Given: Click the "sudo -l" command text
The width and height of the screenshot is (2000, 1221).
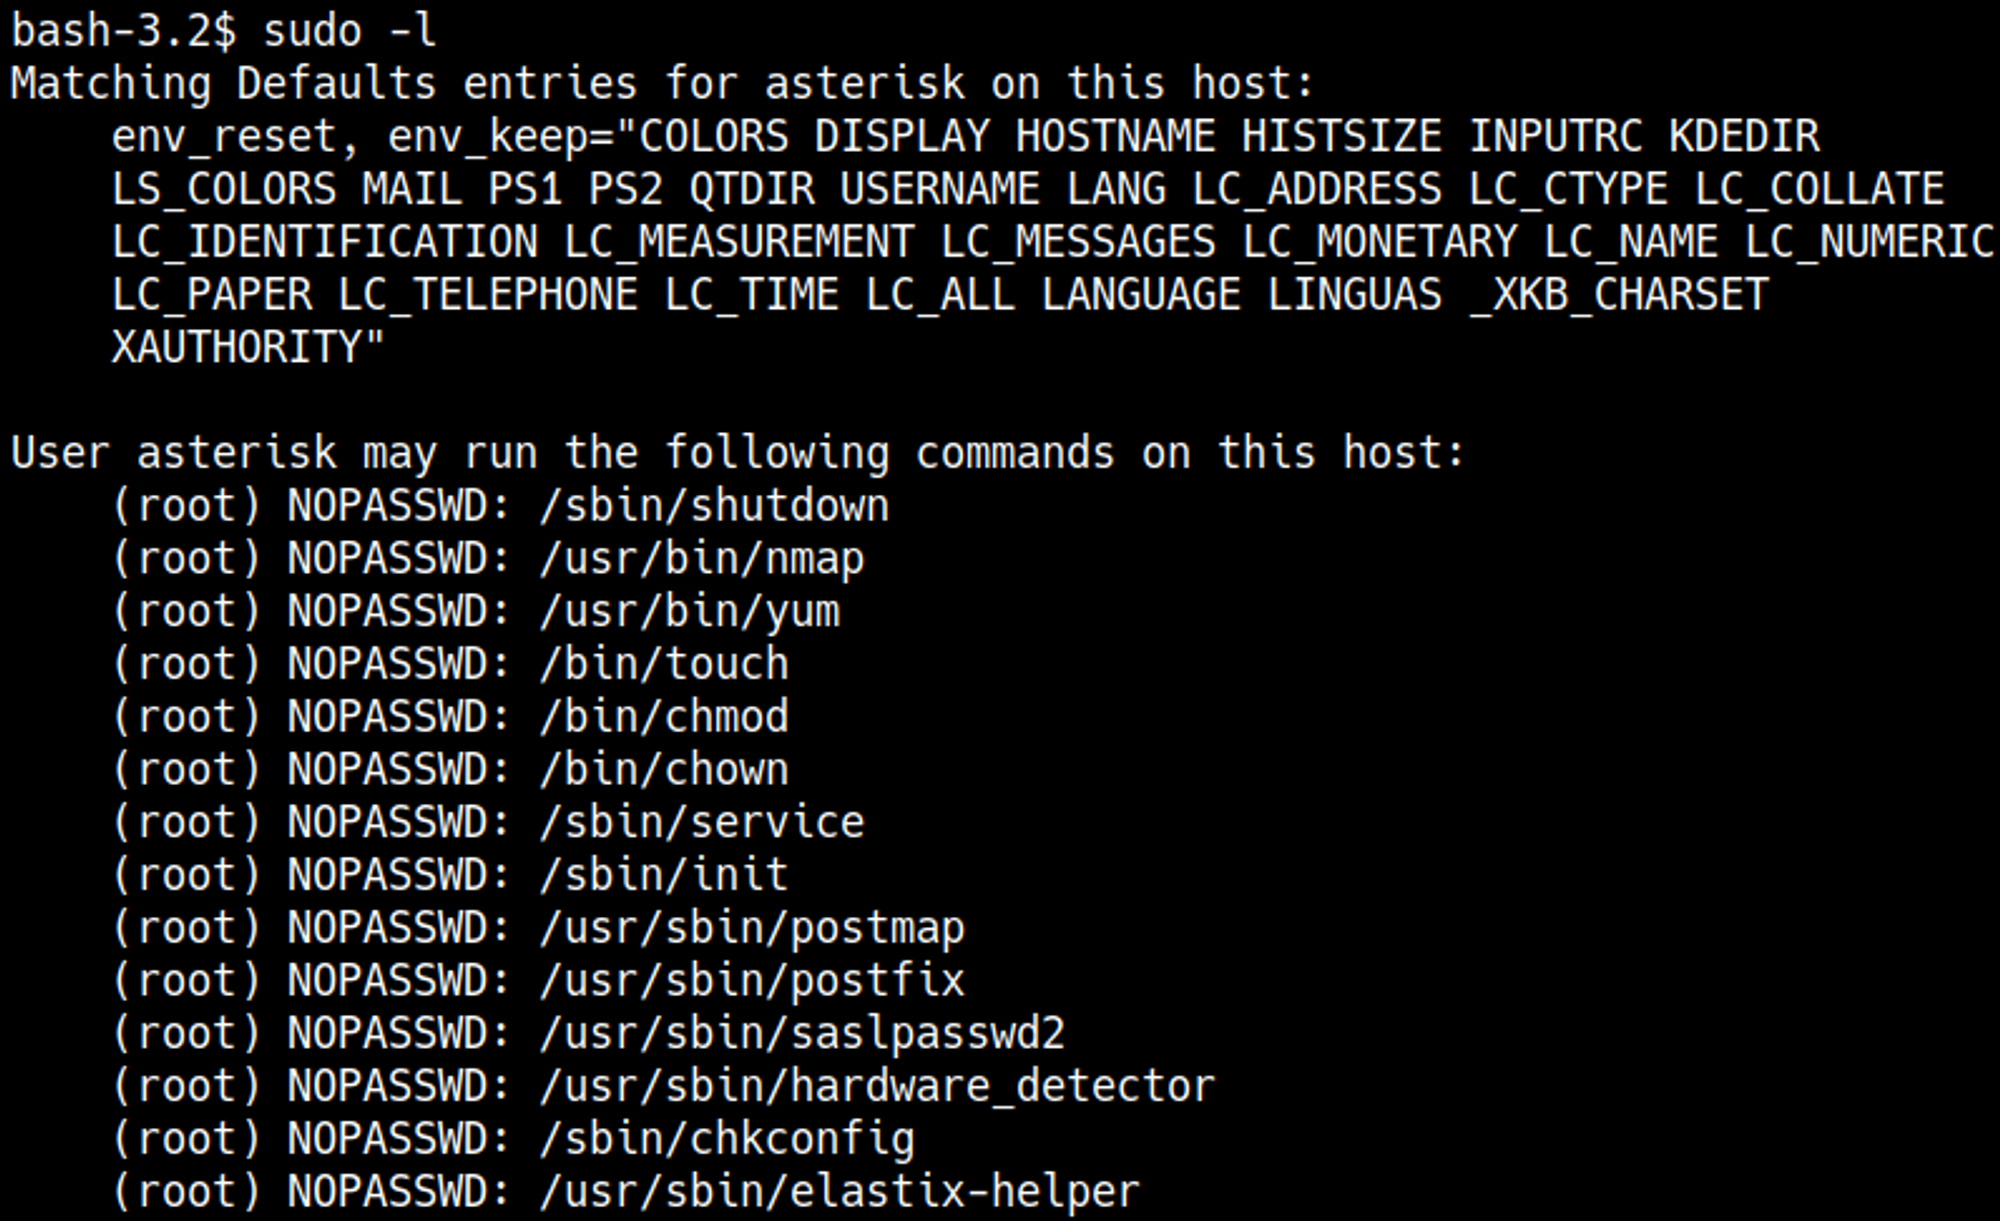Looking at the screenshot, I should 349,31.
